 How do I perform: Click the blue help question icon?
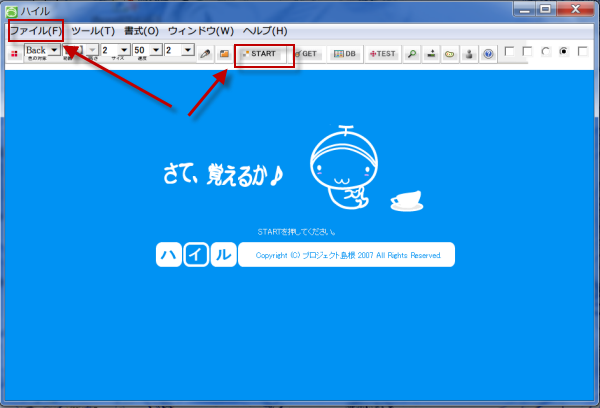[x=488, y=53]
